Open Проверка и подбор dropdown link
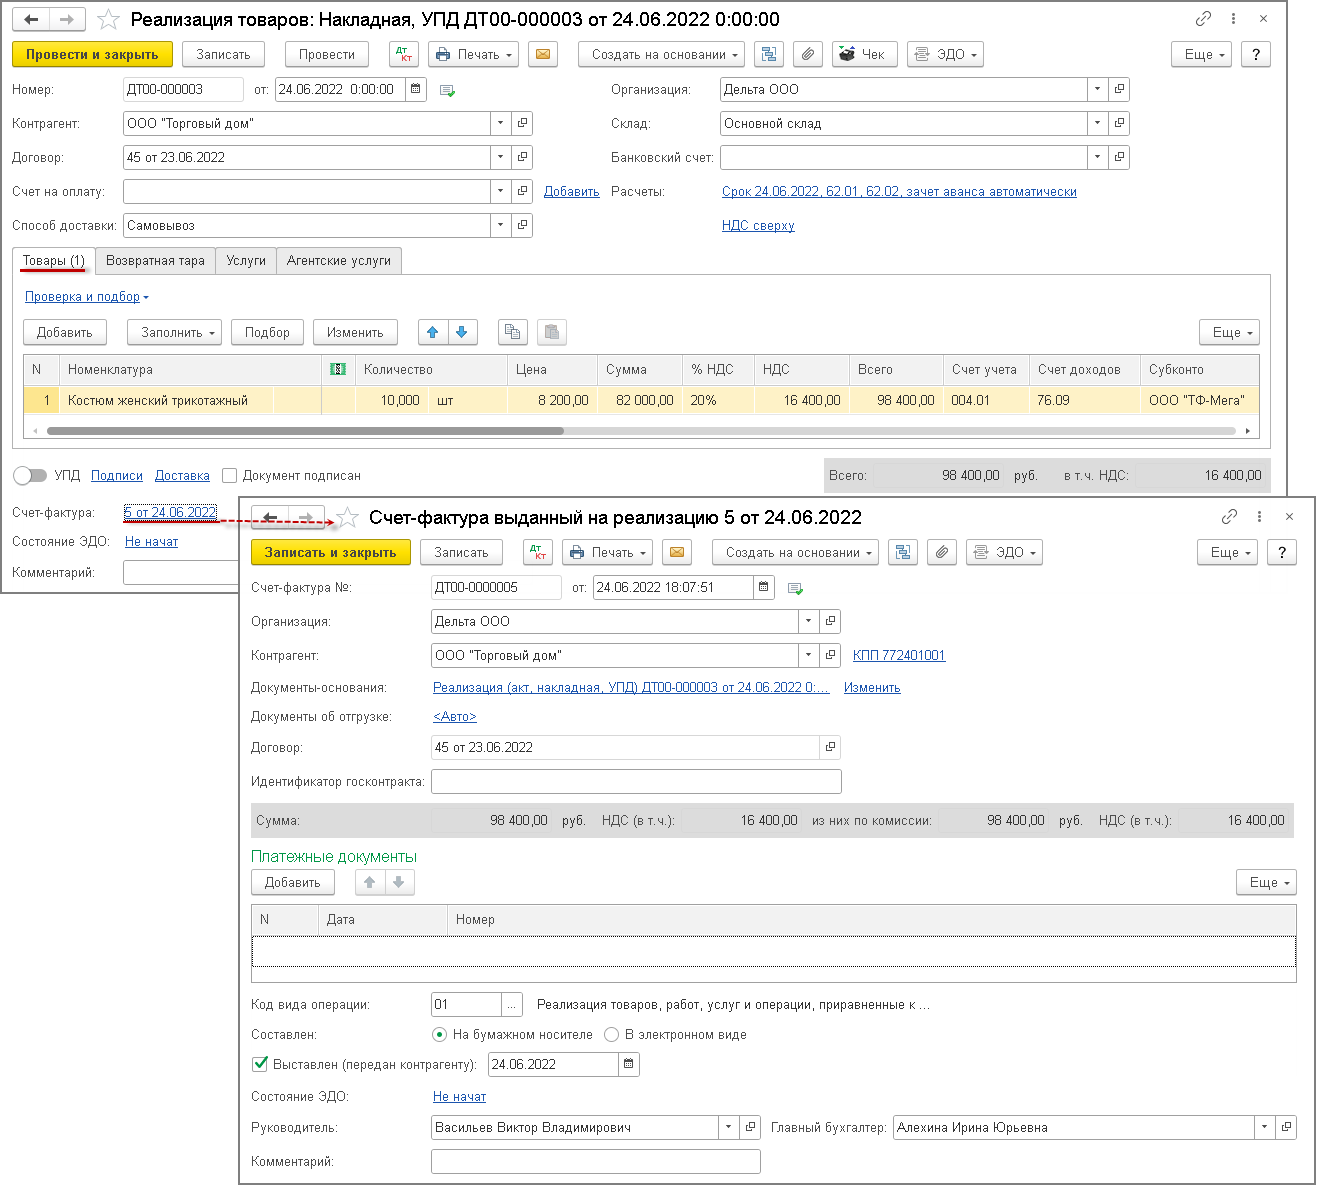The width and height of the screenshot is (1317, 1187). [86, 296]
